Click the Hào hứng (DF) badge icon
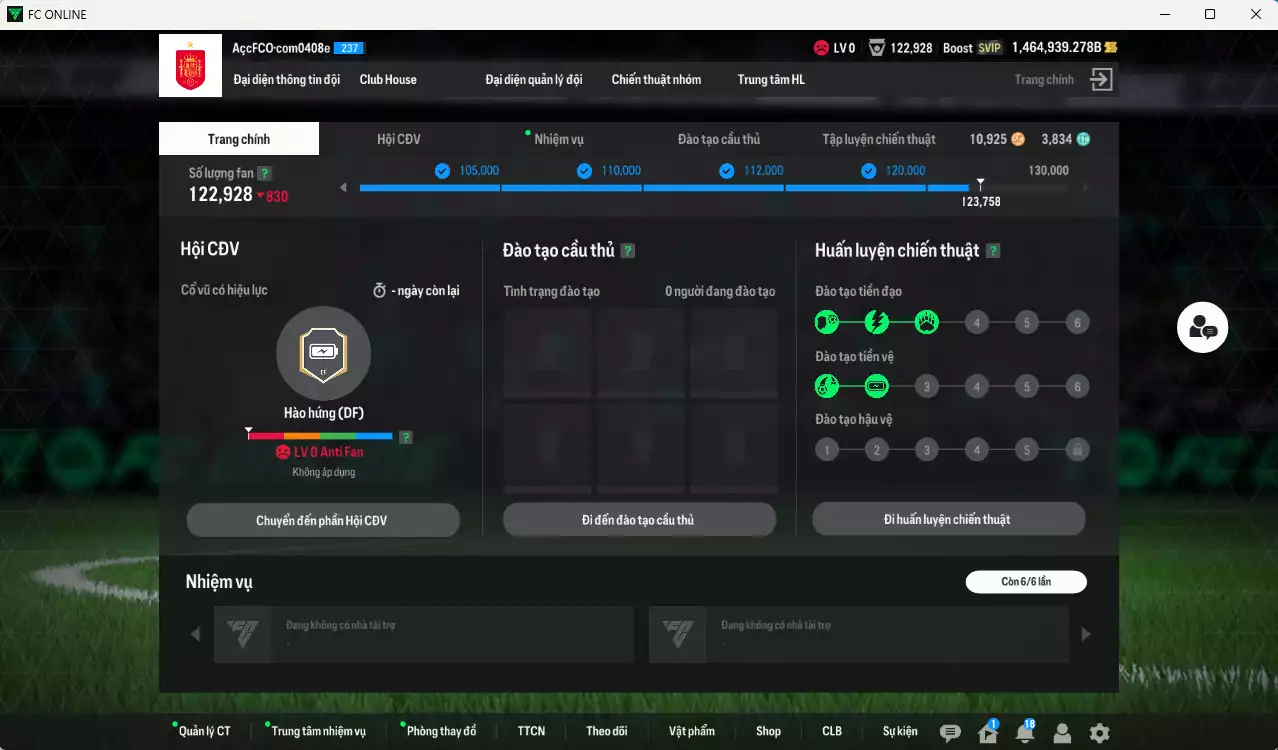1278x750 pixels. [x=323, y=353]
